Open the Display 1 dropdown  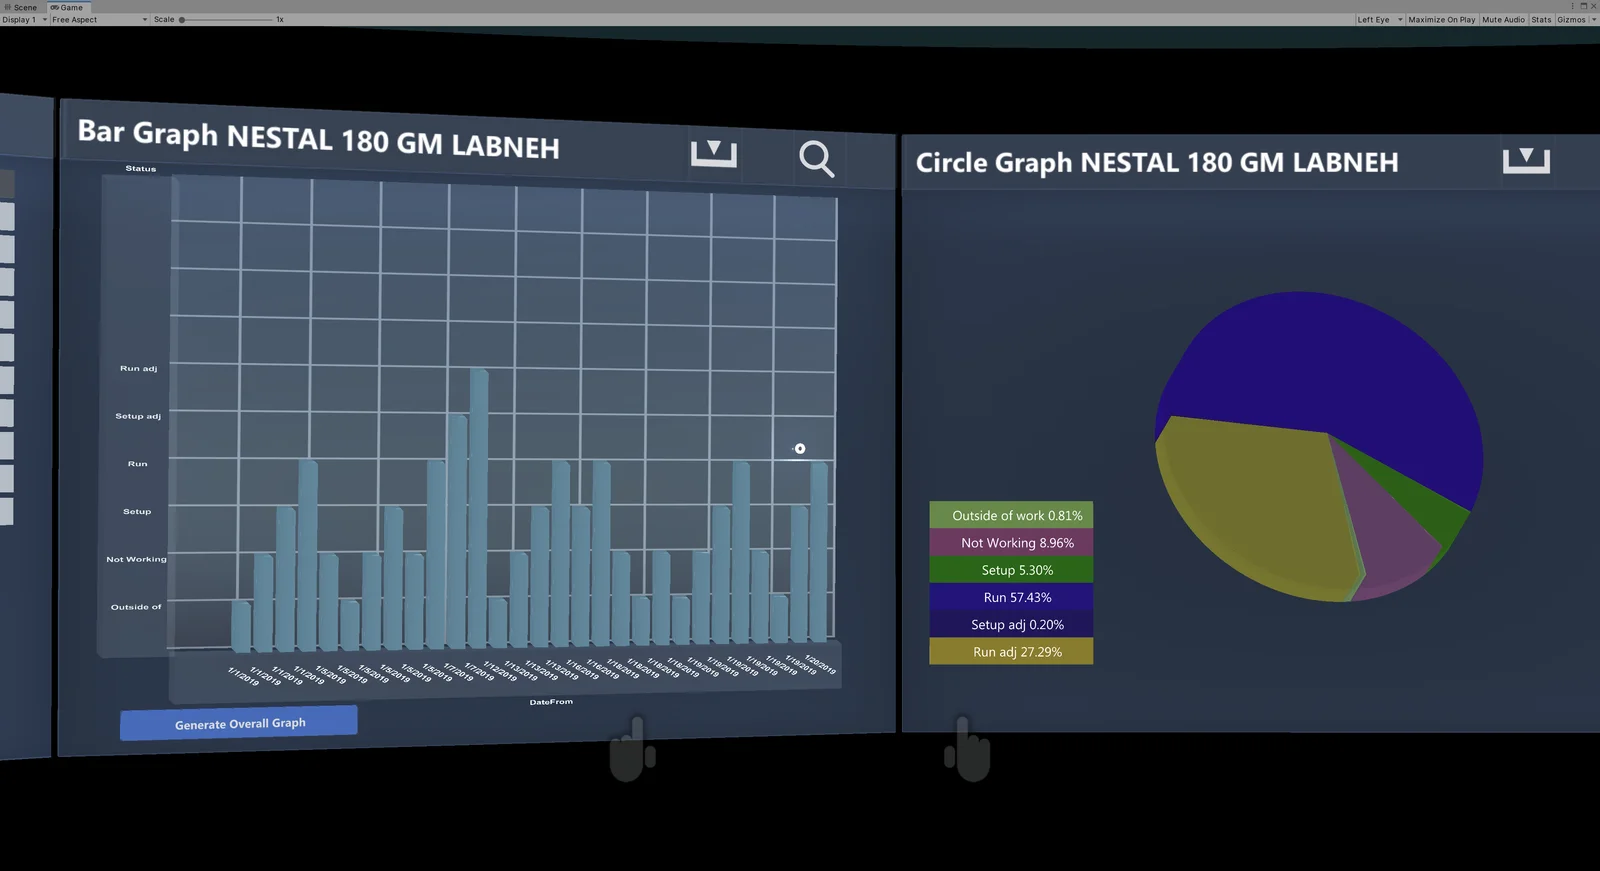[x=25, y=19]
